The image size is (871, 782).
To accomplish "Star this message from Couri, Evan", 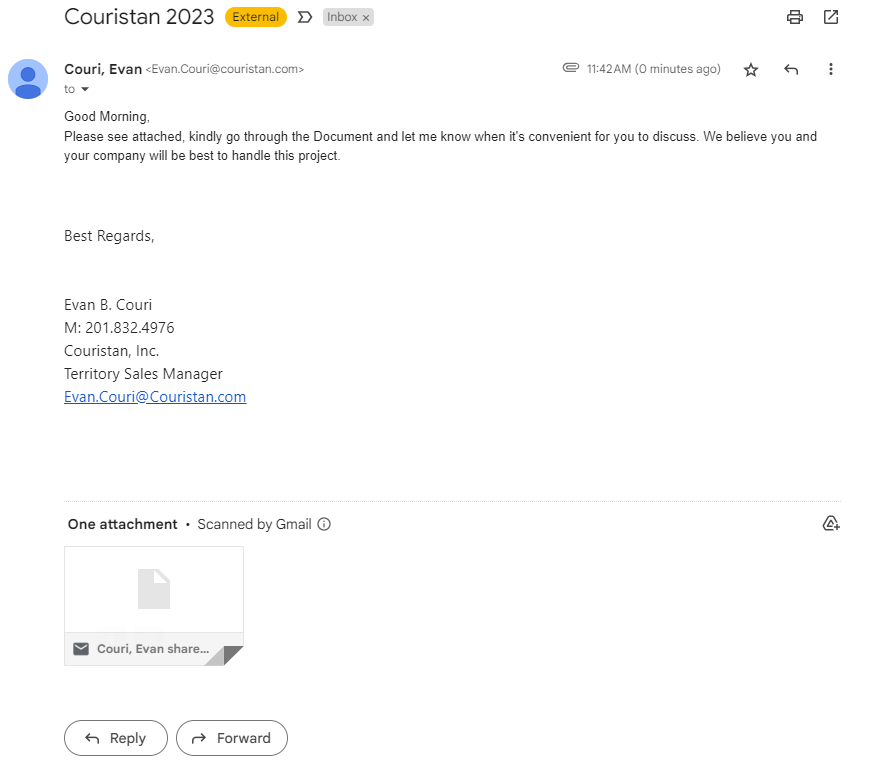I will point(750,69).
